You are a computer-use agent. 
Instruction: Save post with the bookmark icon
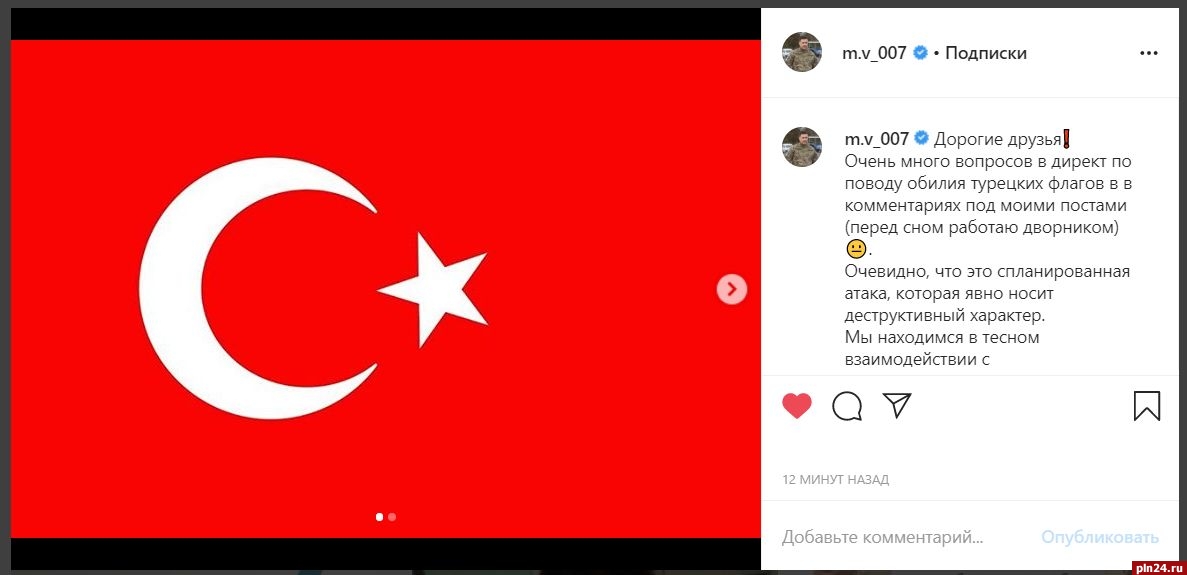click(x=1147, y=406)
